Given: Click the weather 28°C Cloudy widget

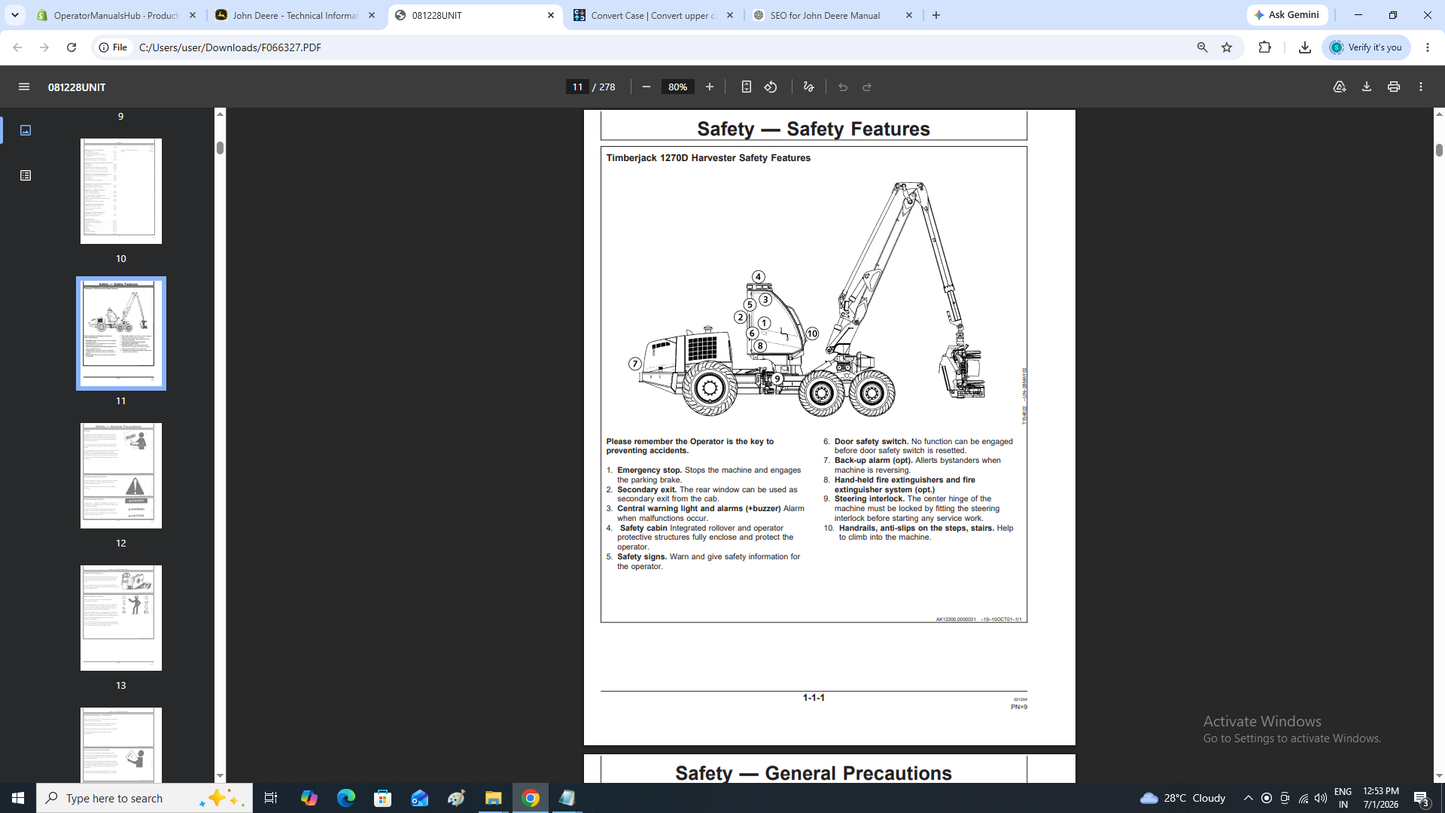Looking at the screenshot, I should coord(1183,798).
